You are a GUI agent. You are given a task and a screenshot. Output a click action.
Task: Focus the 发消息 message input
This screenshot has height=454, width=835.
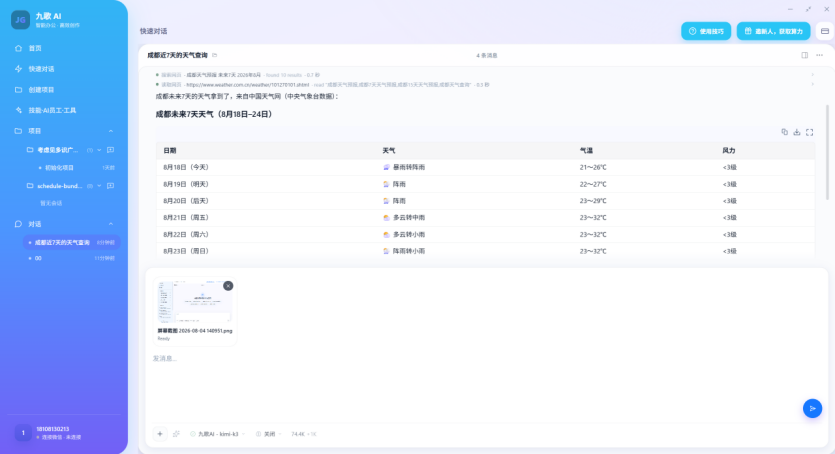(485, 358)
